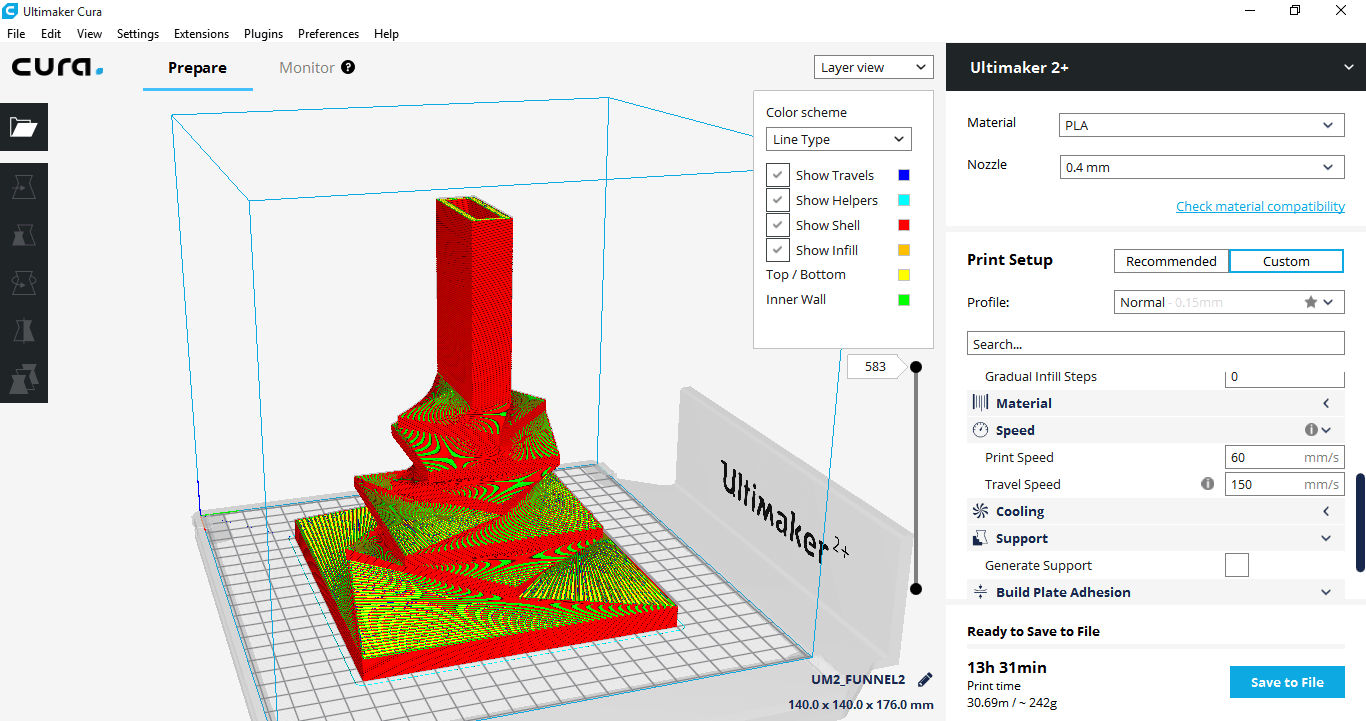Click the Gradual Infill Steps field
The width and height of the screenshot is (1366, 721).
pyautogui.click(x=1284, y=377)
